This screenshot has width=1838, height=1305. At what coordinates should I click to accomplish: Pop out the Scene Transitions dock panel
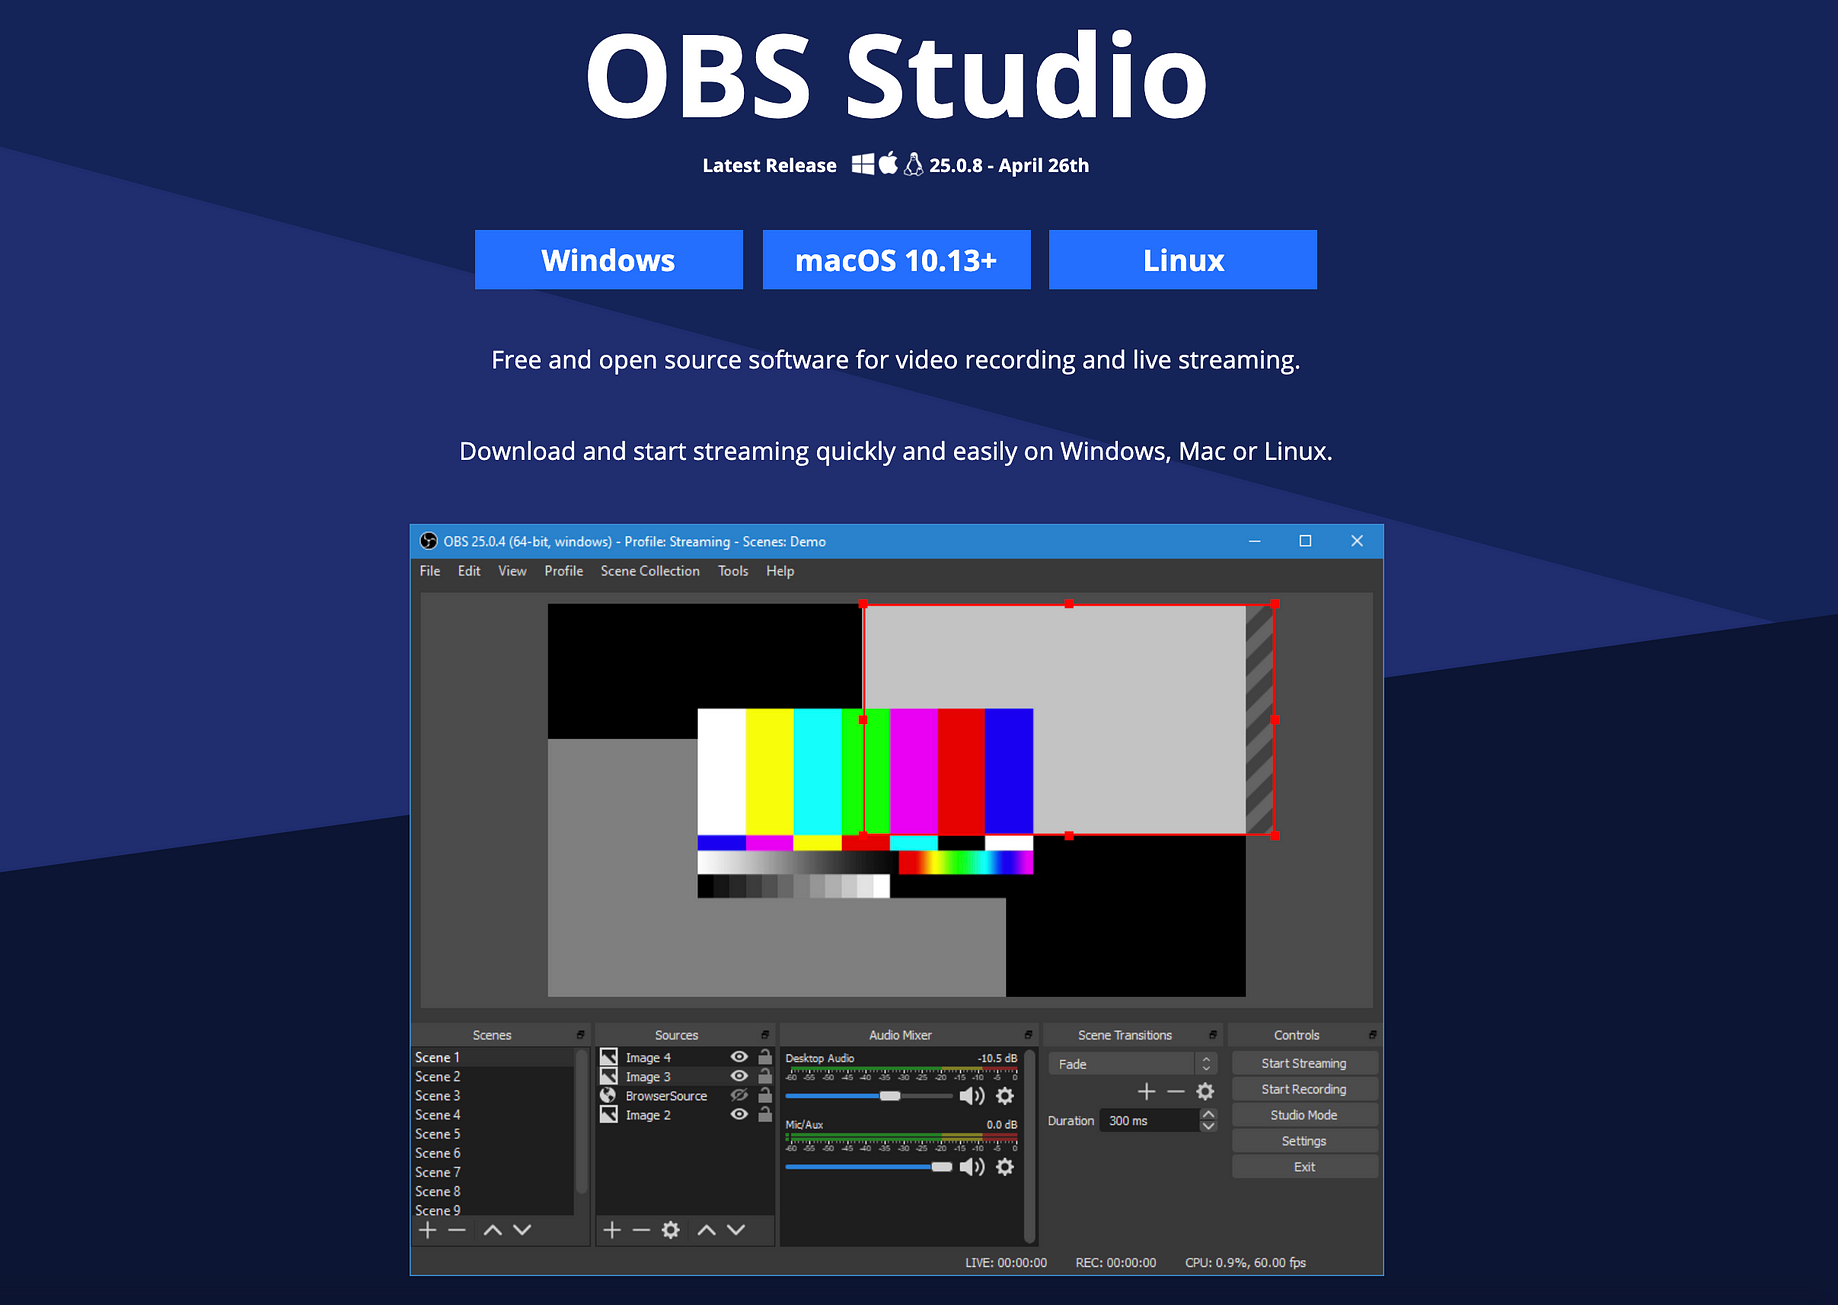[x=1213, y=1035]
